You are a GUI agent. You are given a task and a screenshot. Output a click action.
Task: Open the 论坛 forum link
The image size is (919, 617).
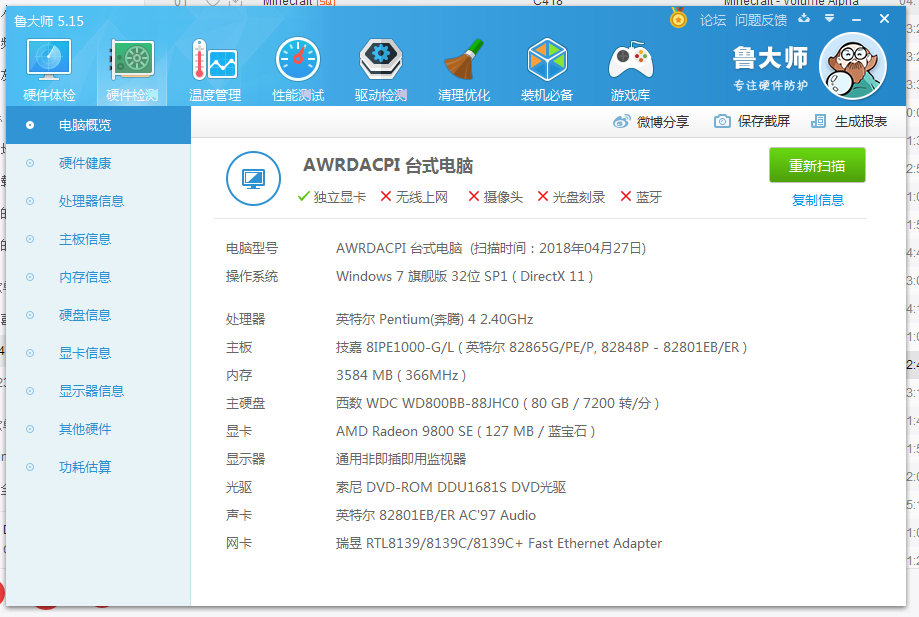[713, 21]
